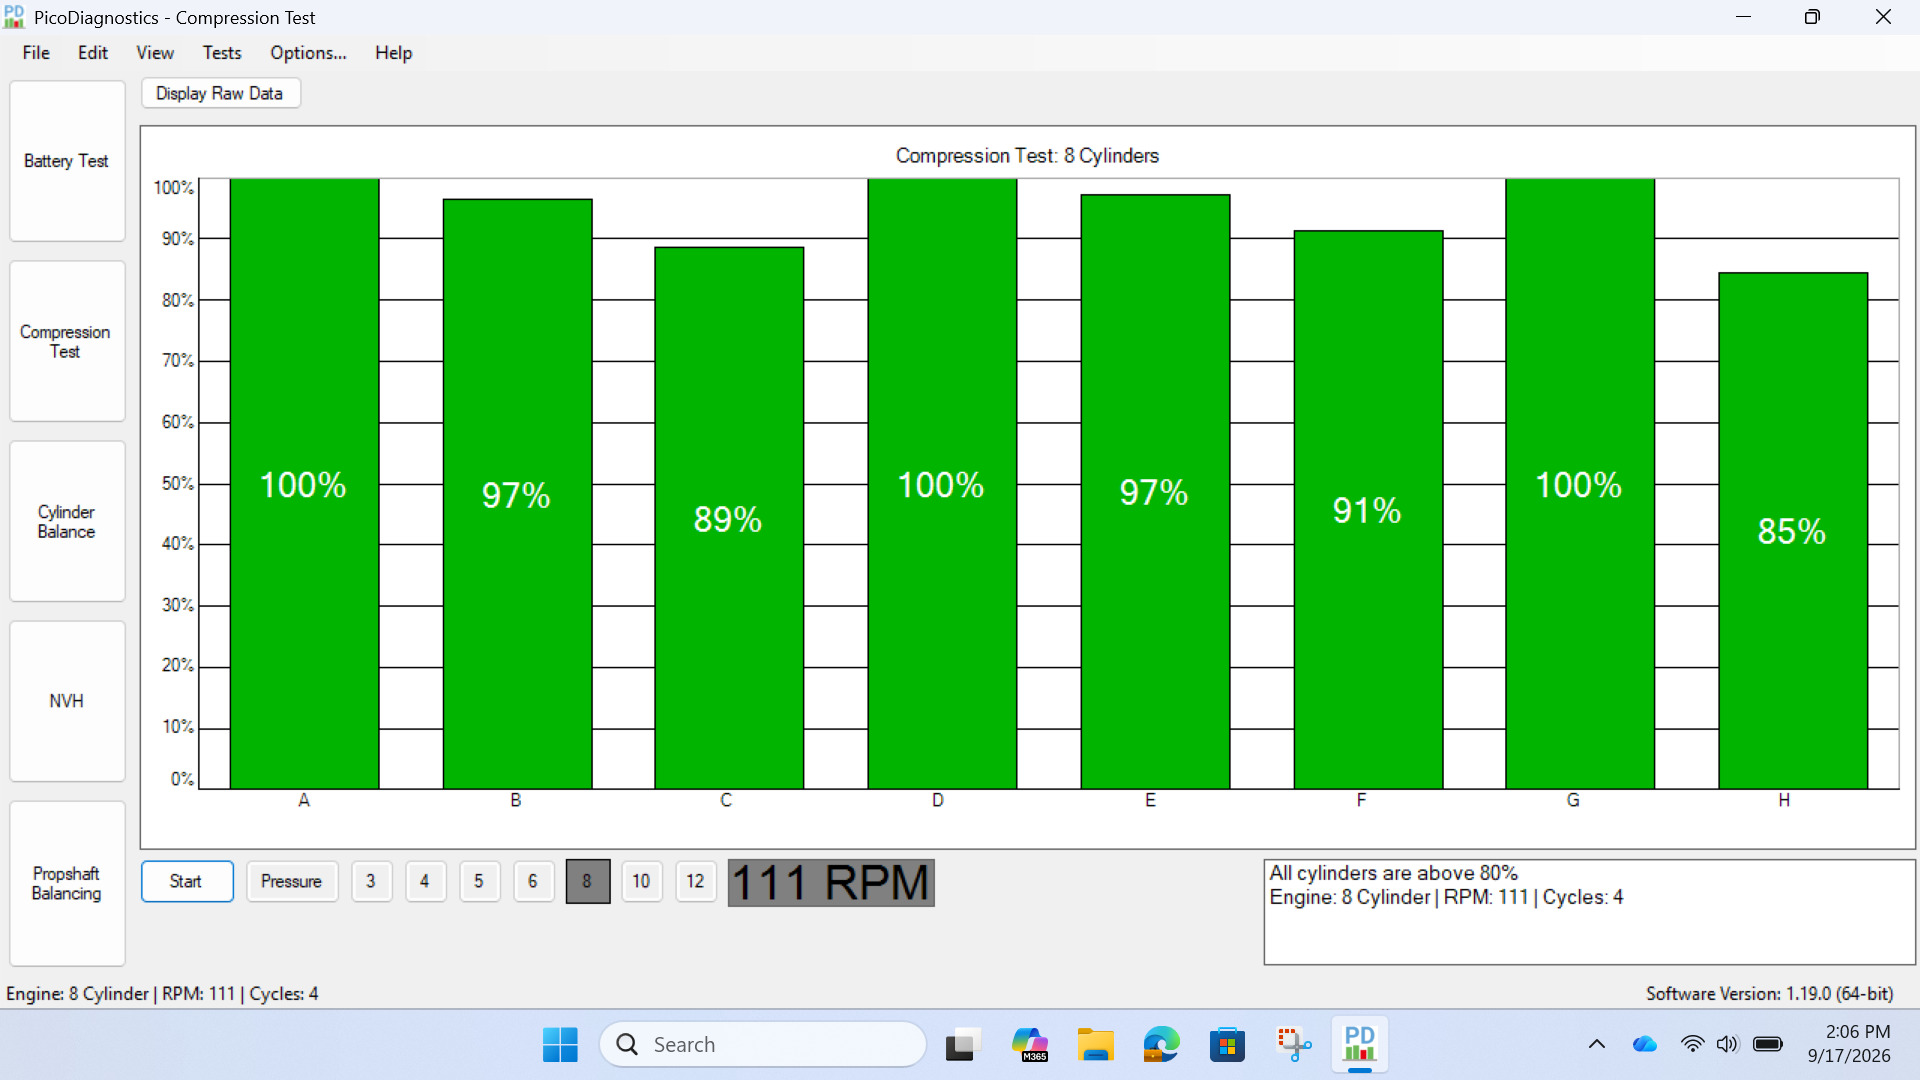Open Snipping Tool from the taskbar
Image resolution: width=1920 pixels, height=1080 pixels.
(1294, 1045)
